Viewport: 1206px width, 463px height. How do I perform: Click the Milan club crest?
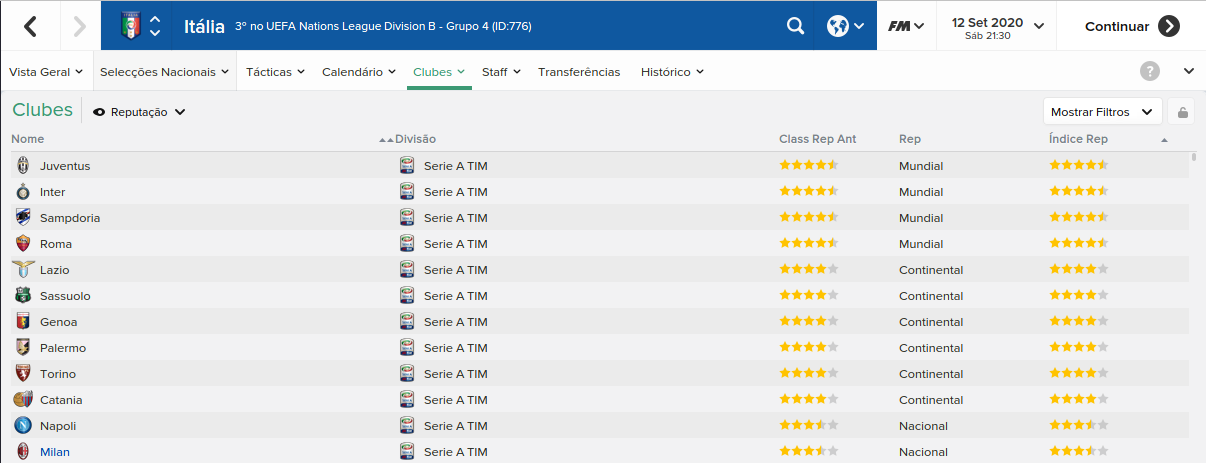(23, 451)
